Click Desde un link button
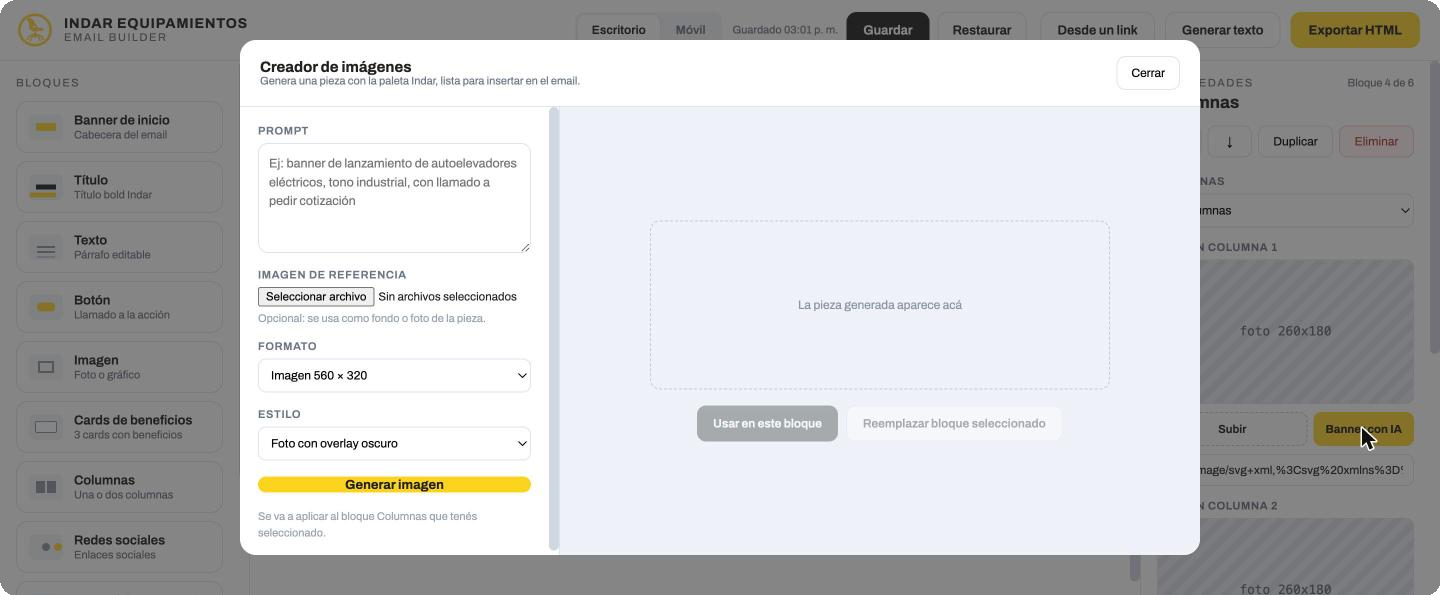Screen dimensions: 1440x595 (1098, 30)
